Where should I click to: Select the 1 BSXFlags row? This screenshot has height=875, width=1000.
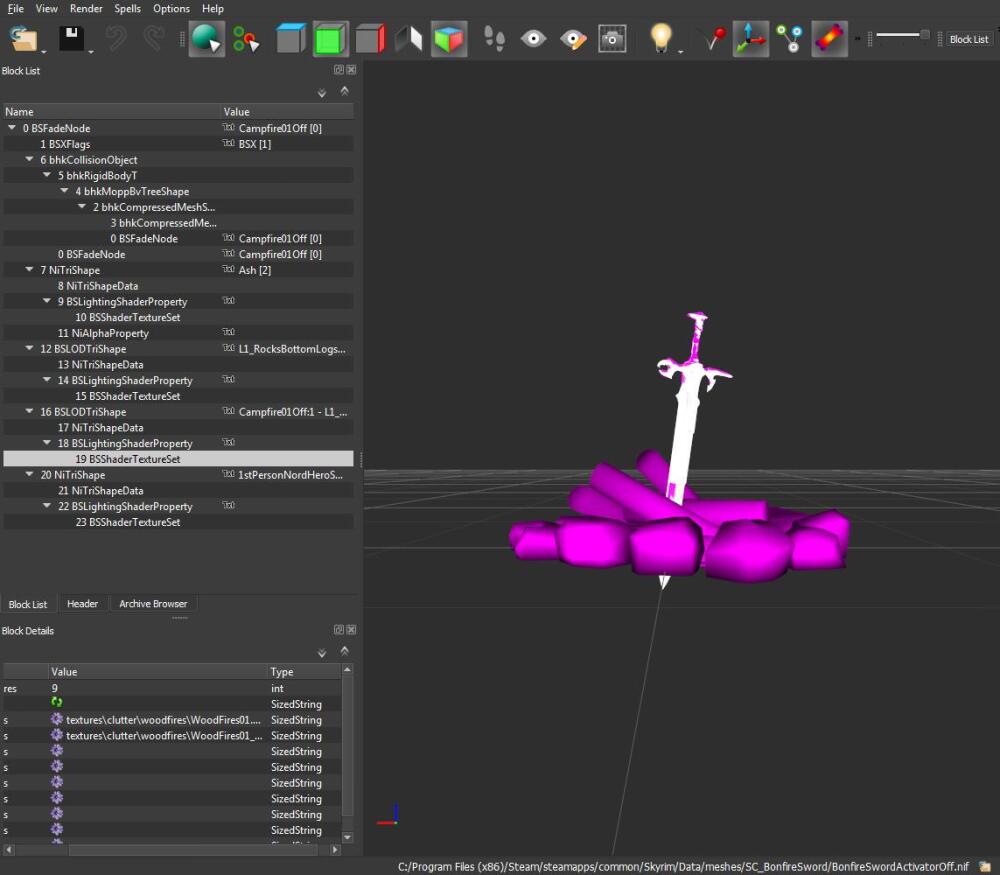pos(179,144)
